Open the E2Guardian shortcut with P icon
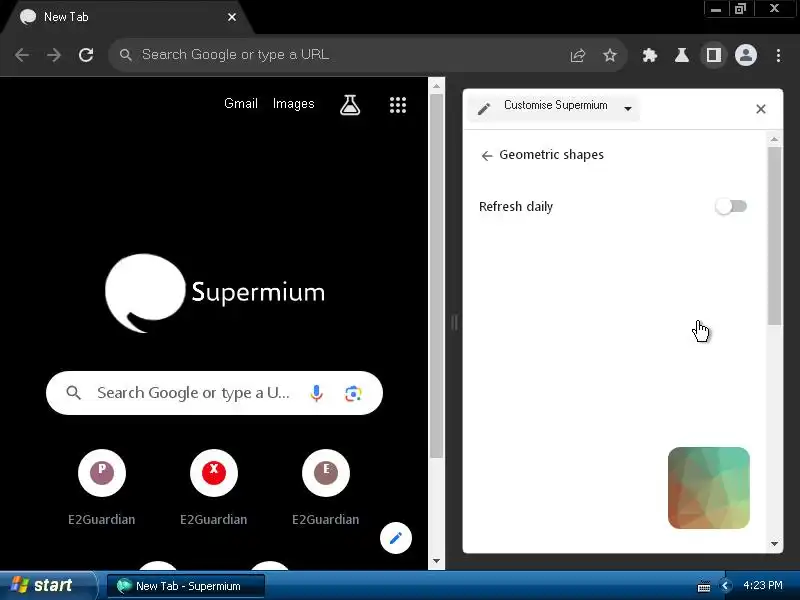 coord(102,473)
